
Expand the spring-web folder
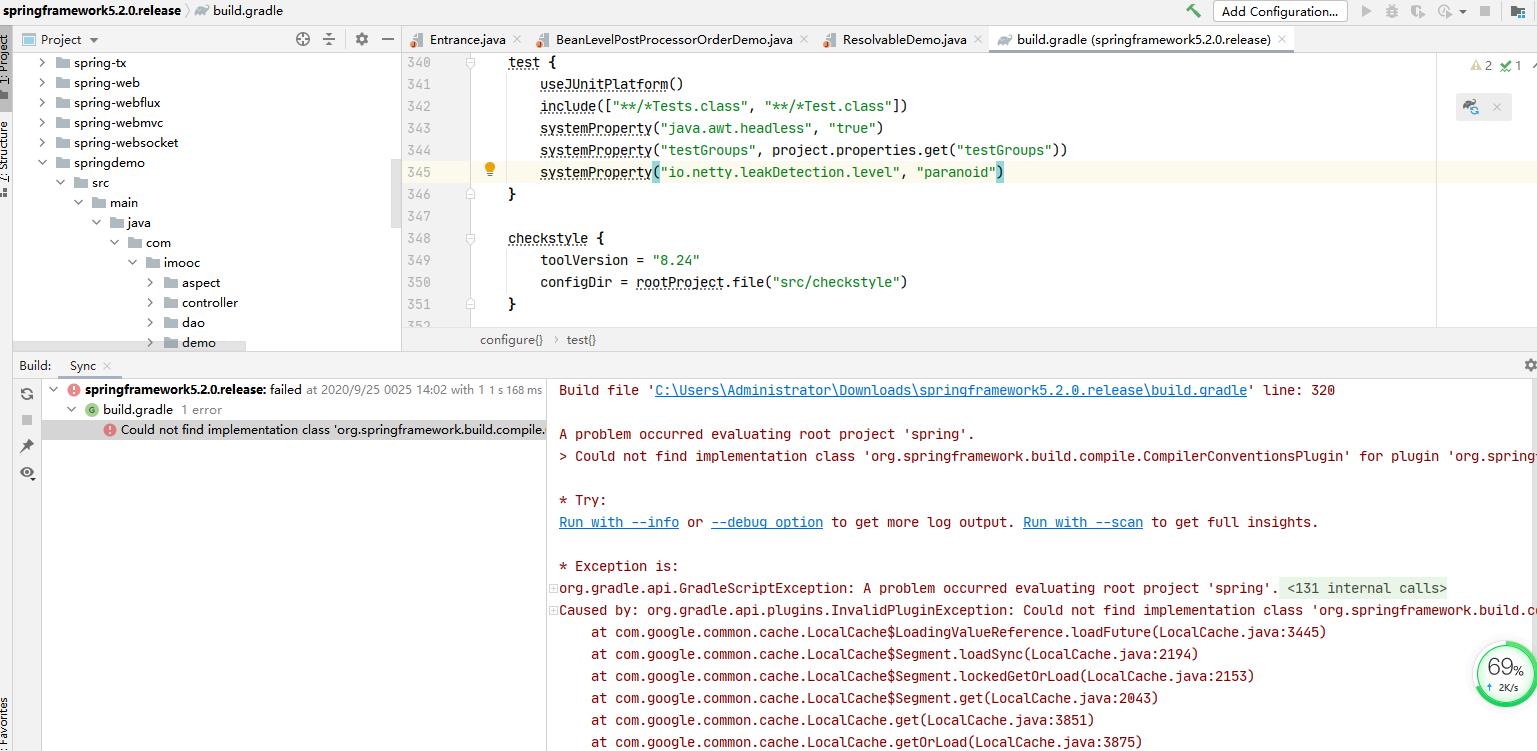tap(42, 82)
